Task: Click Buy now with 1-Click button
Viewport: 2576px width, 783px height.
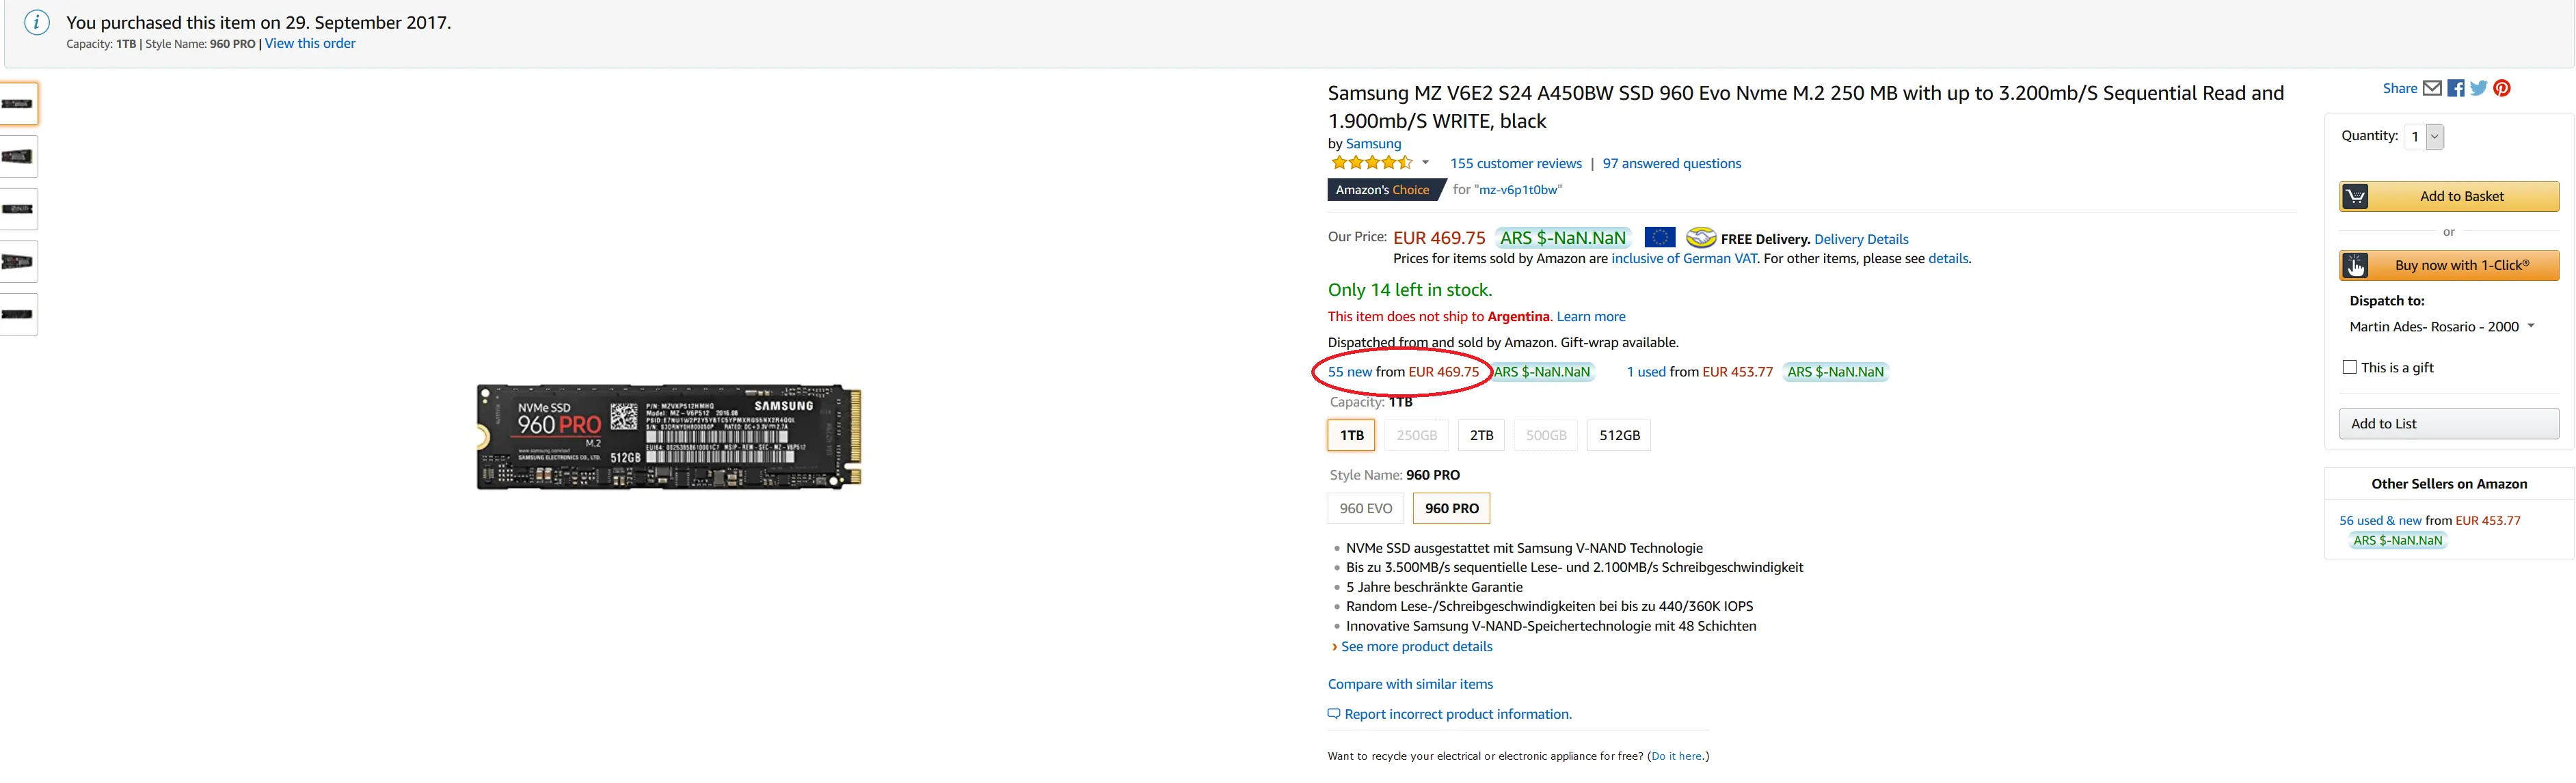Action: click(2449, 266)
